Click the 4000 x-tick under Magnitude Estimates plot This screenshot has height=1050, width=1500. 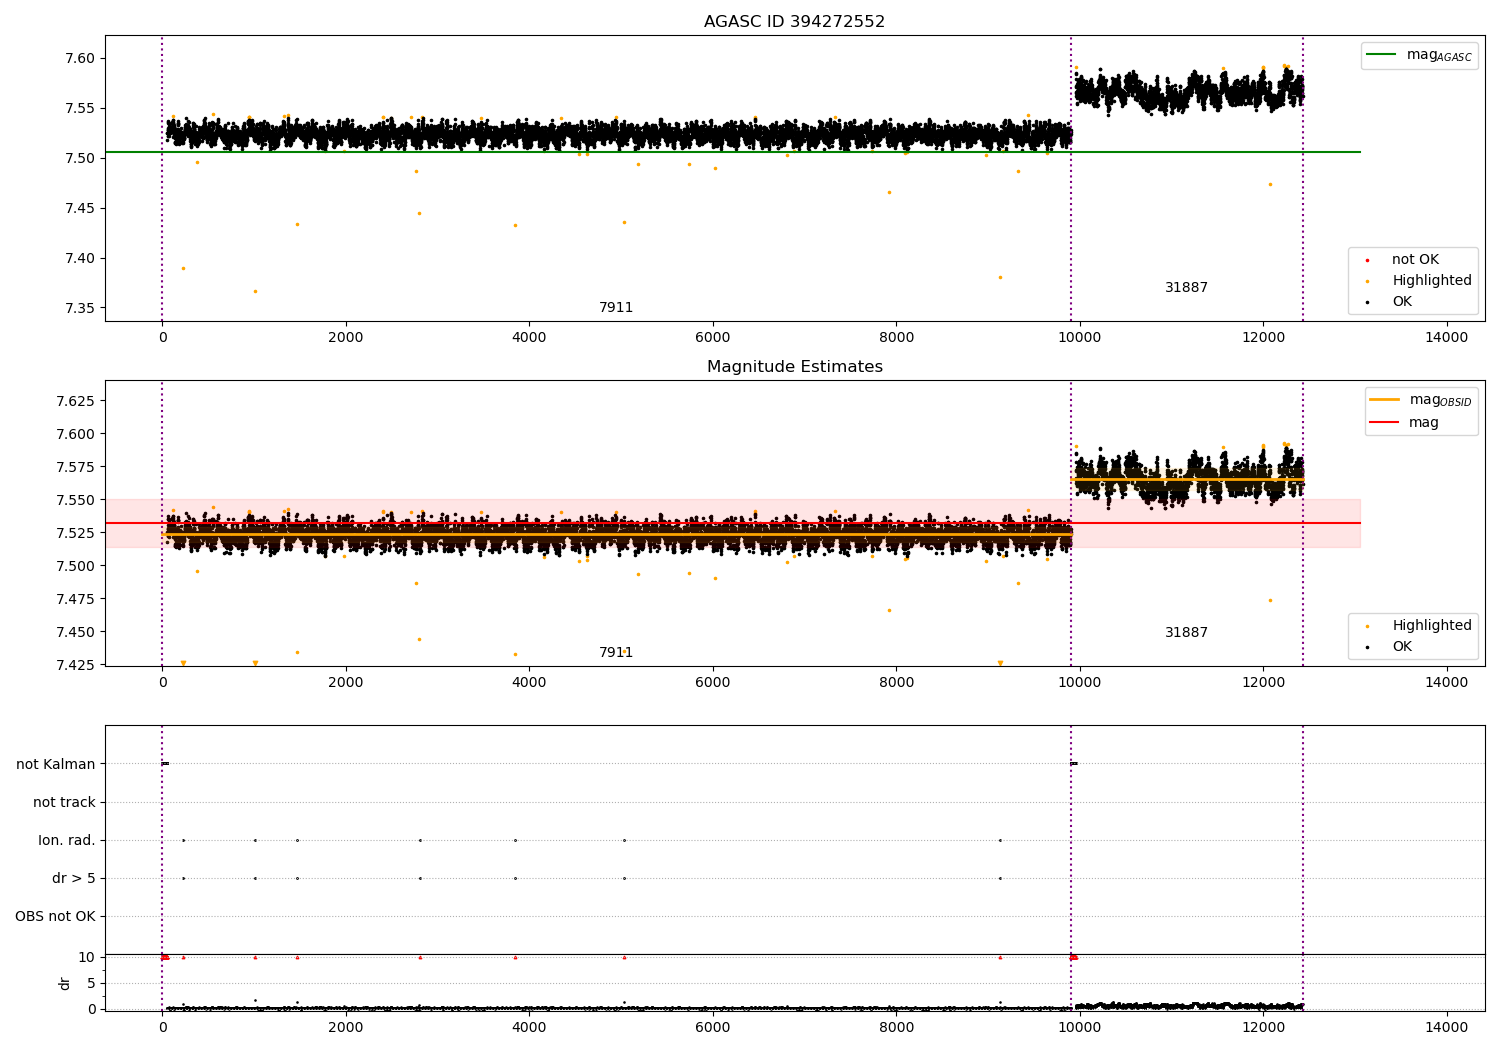[529, 683]
